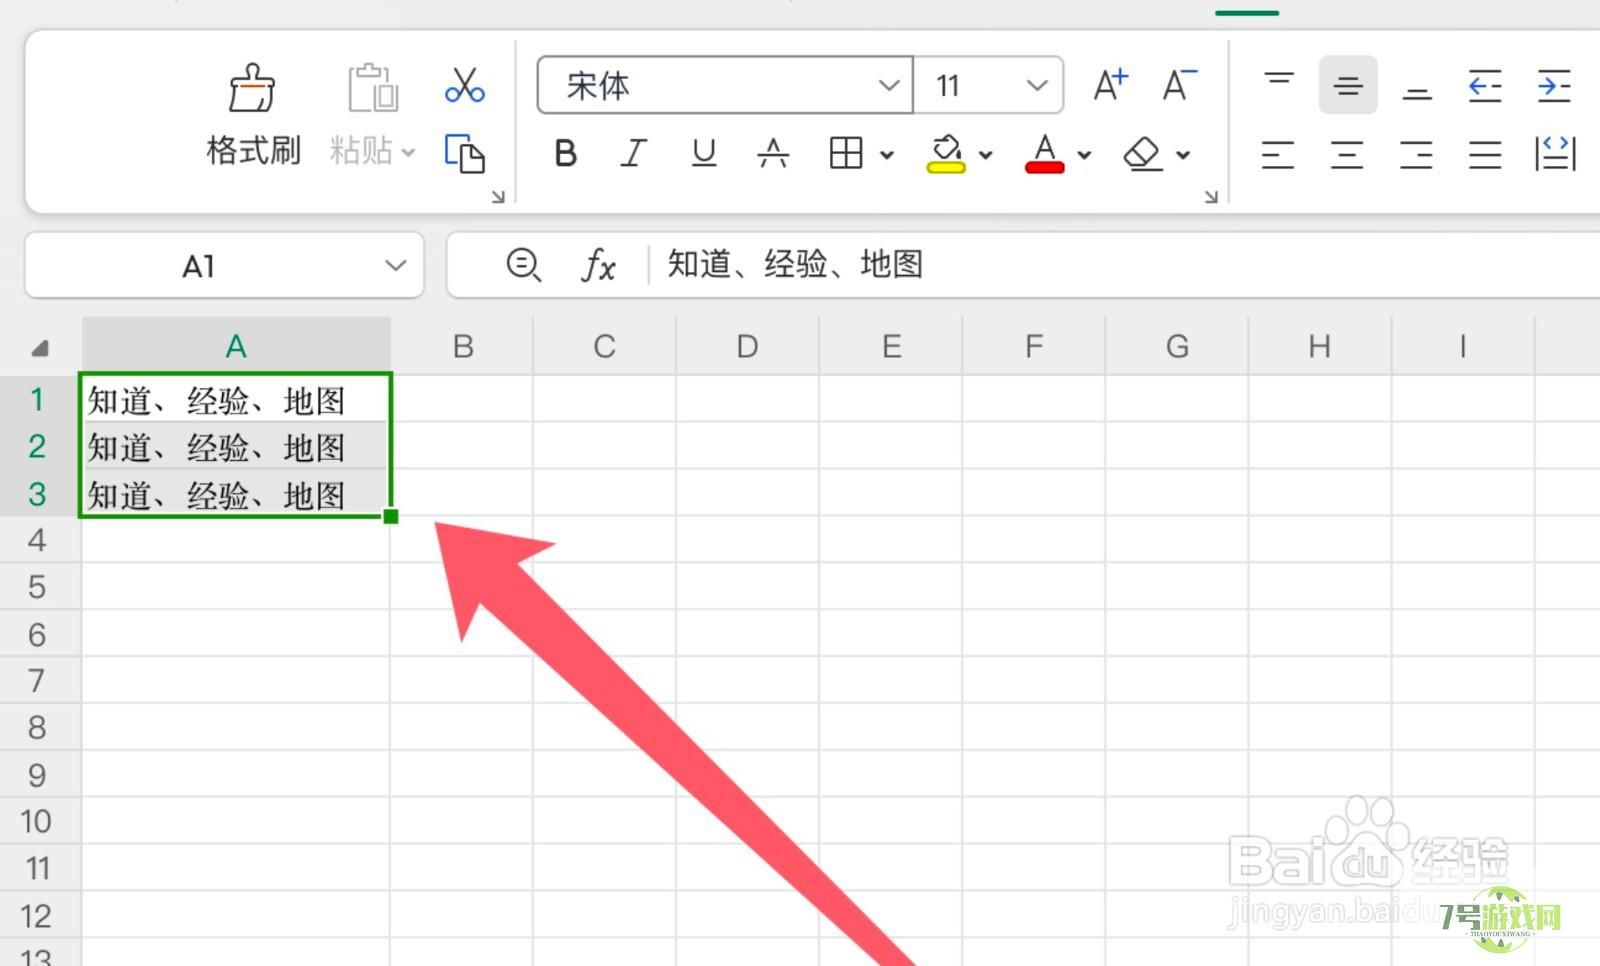The image size is (1600, 966).
Task: Select row 5 header
Action: [x=38, y=587]
